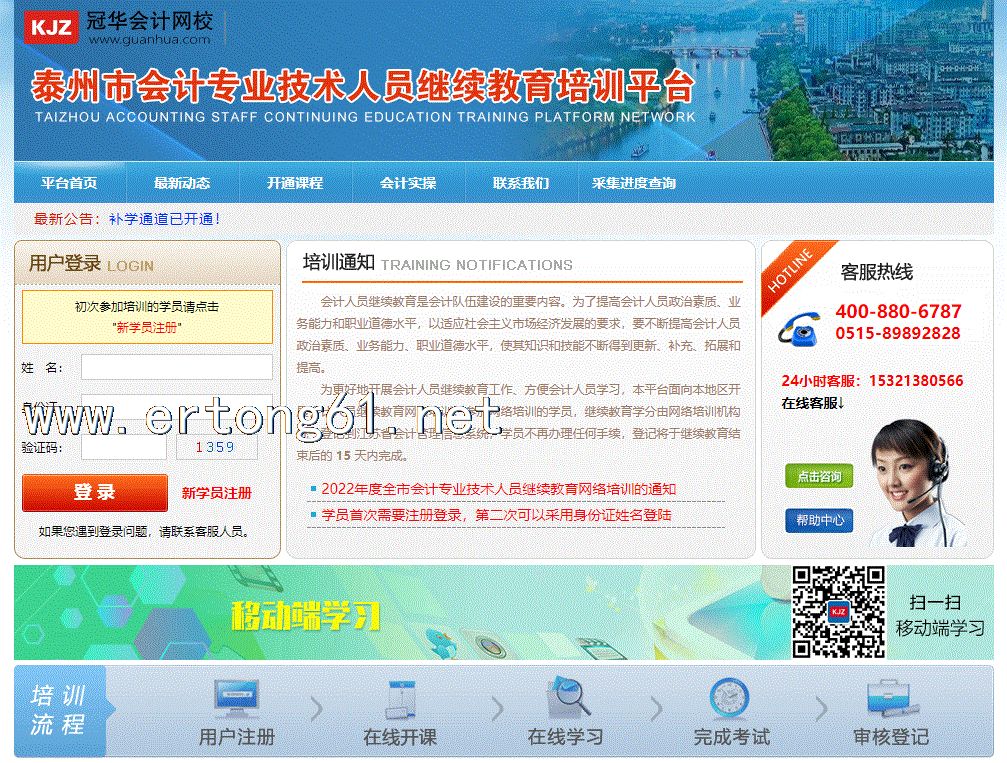Open the blue 帮助中心 button
Screen dimensions: 1007x763
(819, 520)
